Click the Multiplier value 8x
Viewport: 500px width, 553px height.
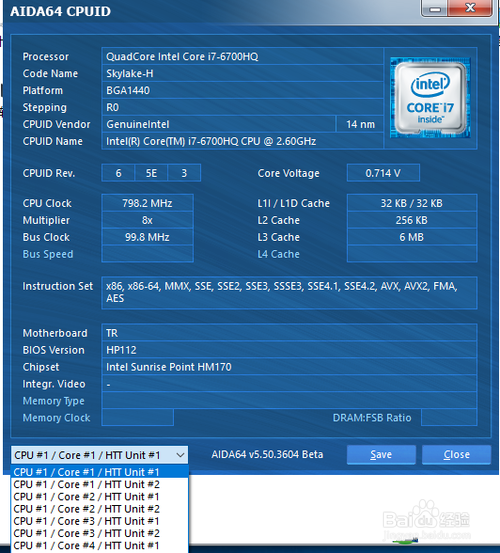147,220
